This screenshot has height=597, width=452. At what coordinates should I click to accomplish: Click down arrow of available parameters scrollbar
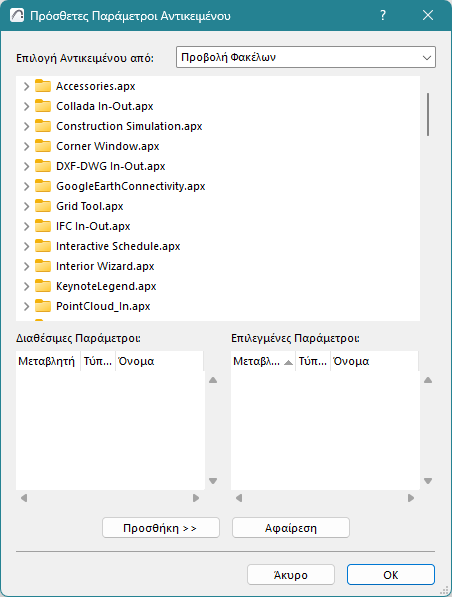coord(213,481)
